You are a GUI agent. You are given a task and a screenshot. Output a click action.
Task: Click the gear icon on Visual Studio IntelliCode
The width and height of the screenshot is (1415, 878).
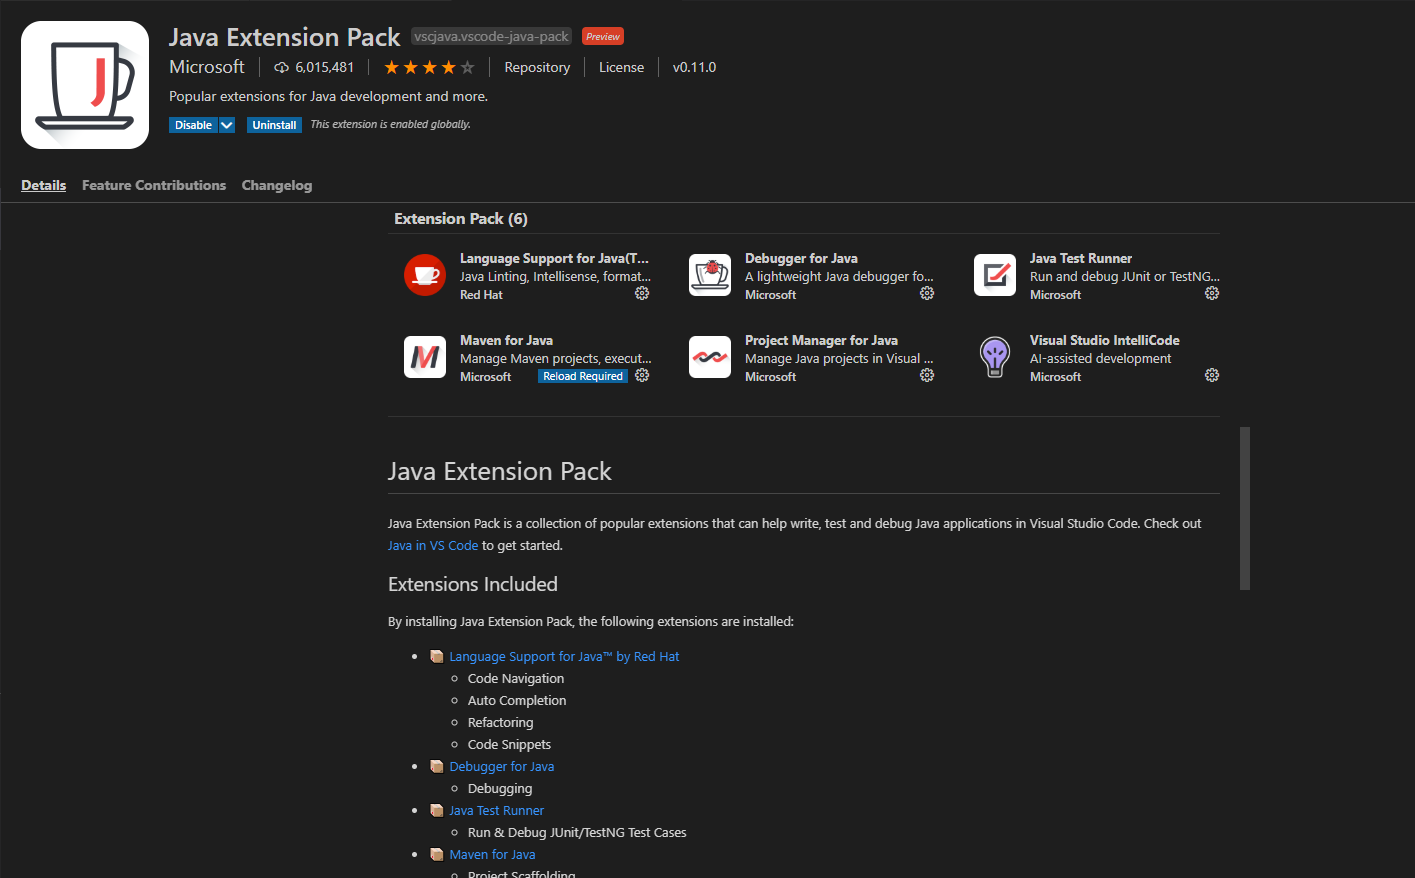coord(1211,375)
